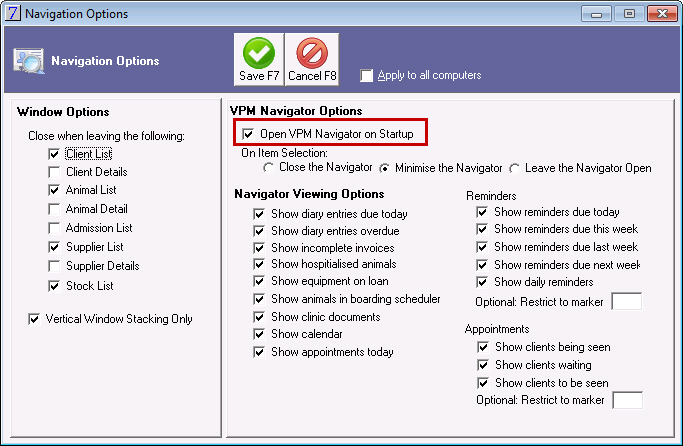Click the "On Item Selection:" label

click(x=284, y=153)
